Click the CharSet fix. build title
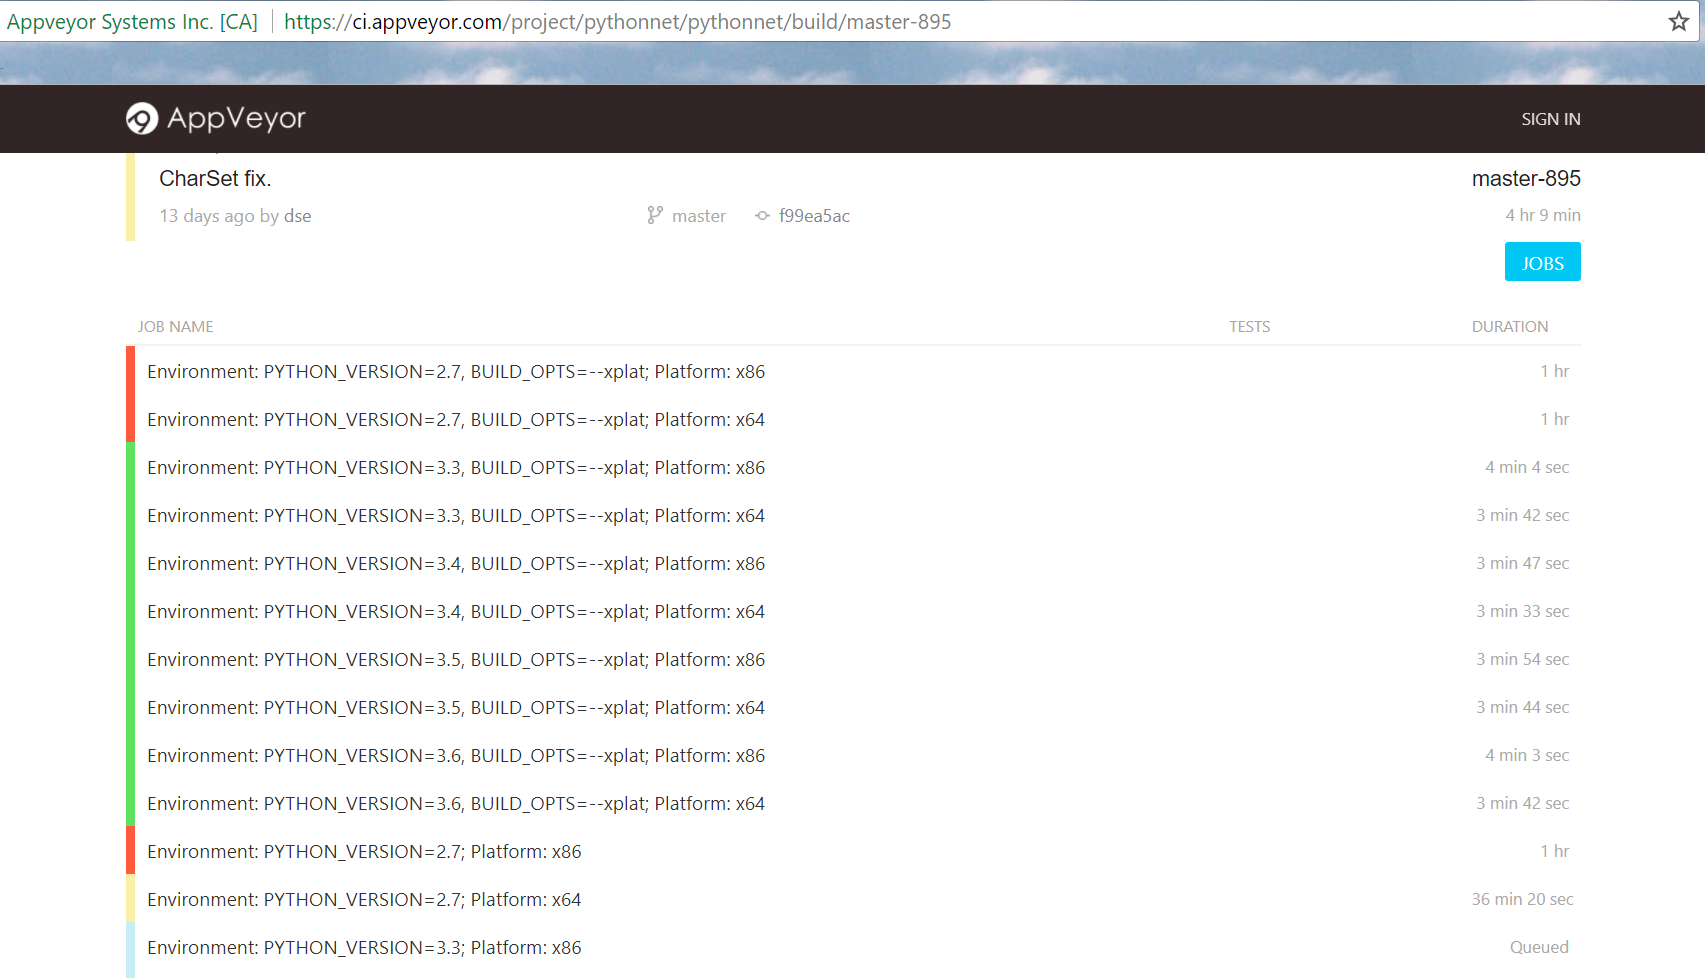This screenshot has width=1705, height=978. tap(215, 178)
